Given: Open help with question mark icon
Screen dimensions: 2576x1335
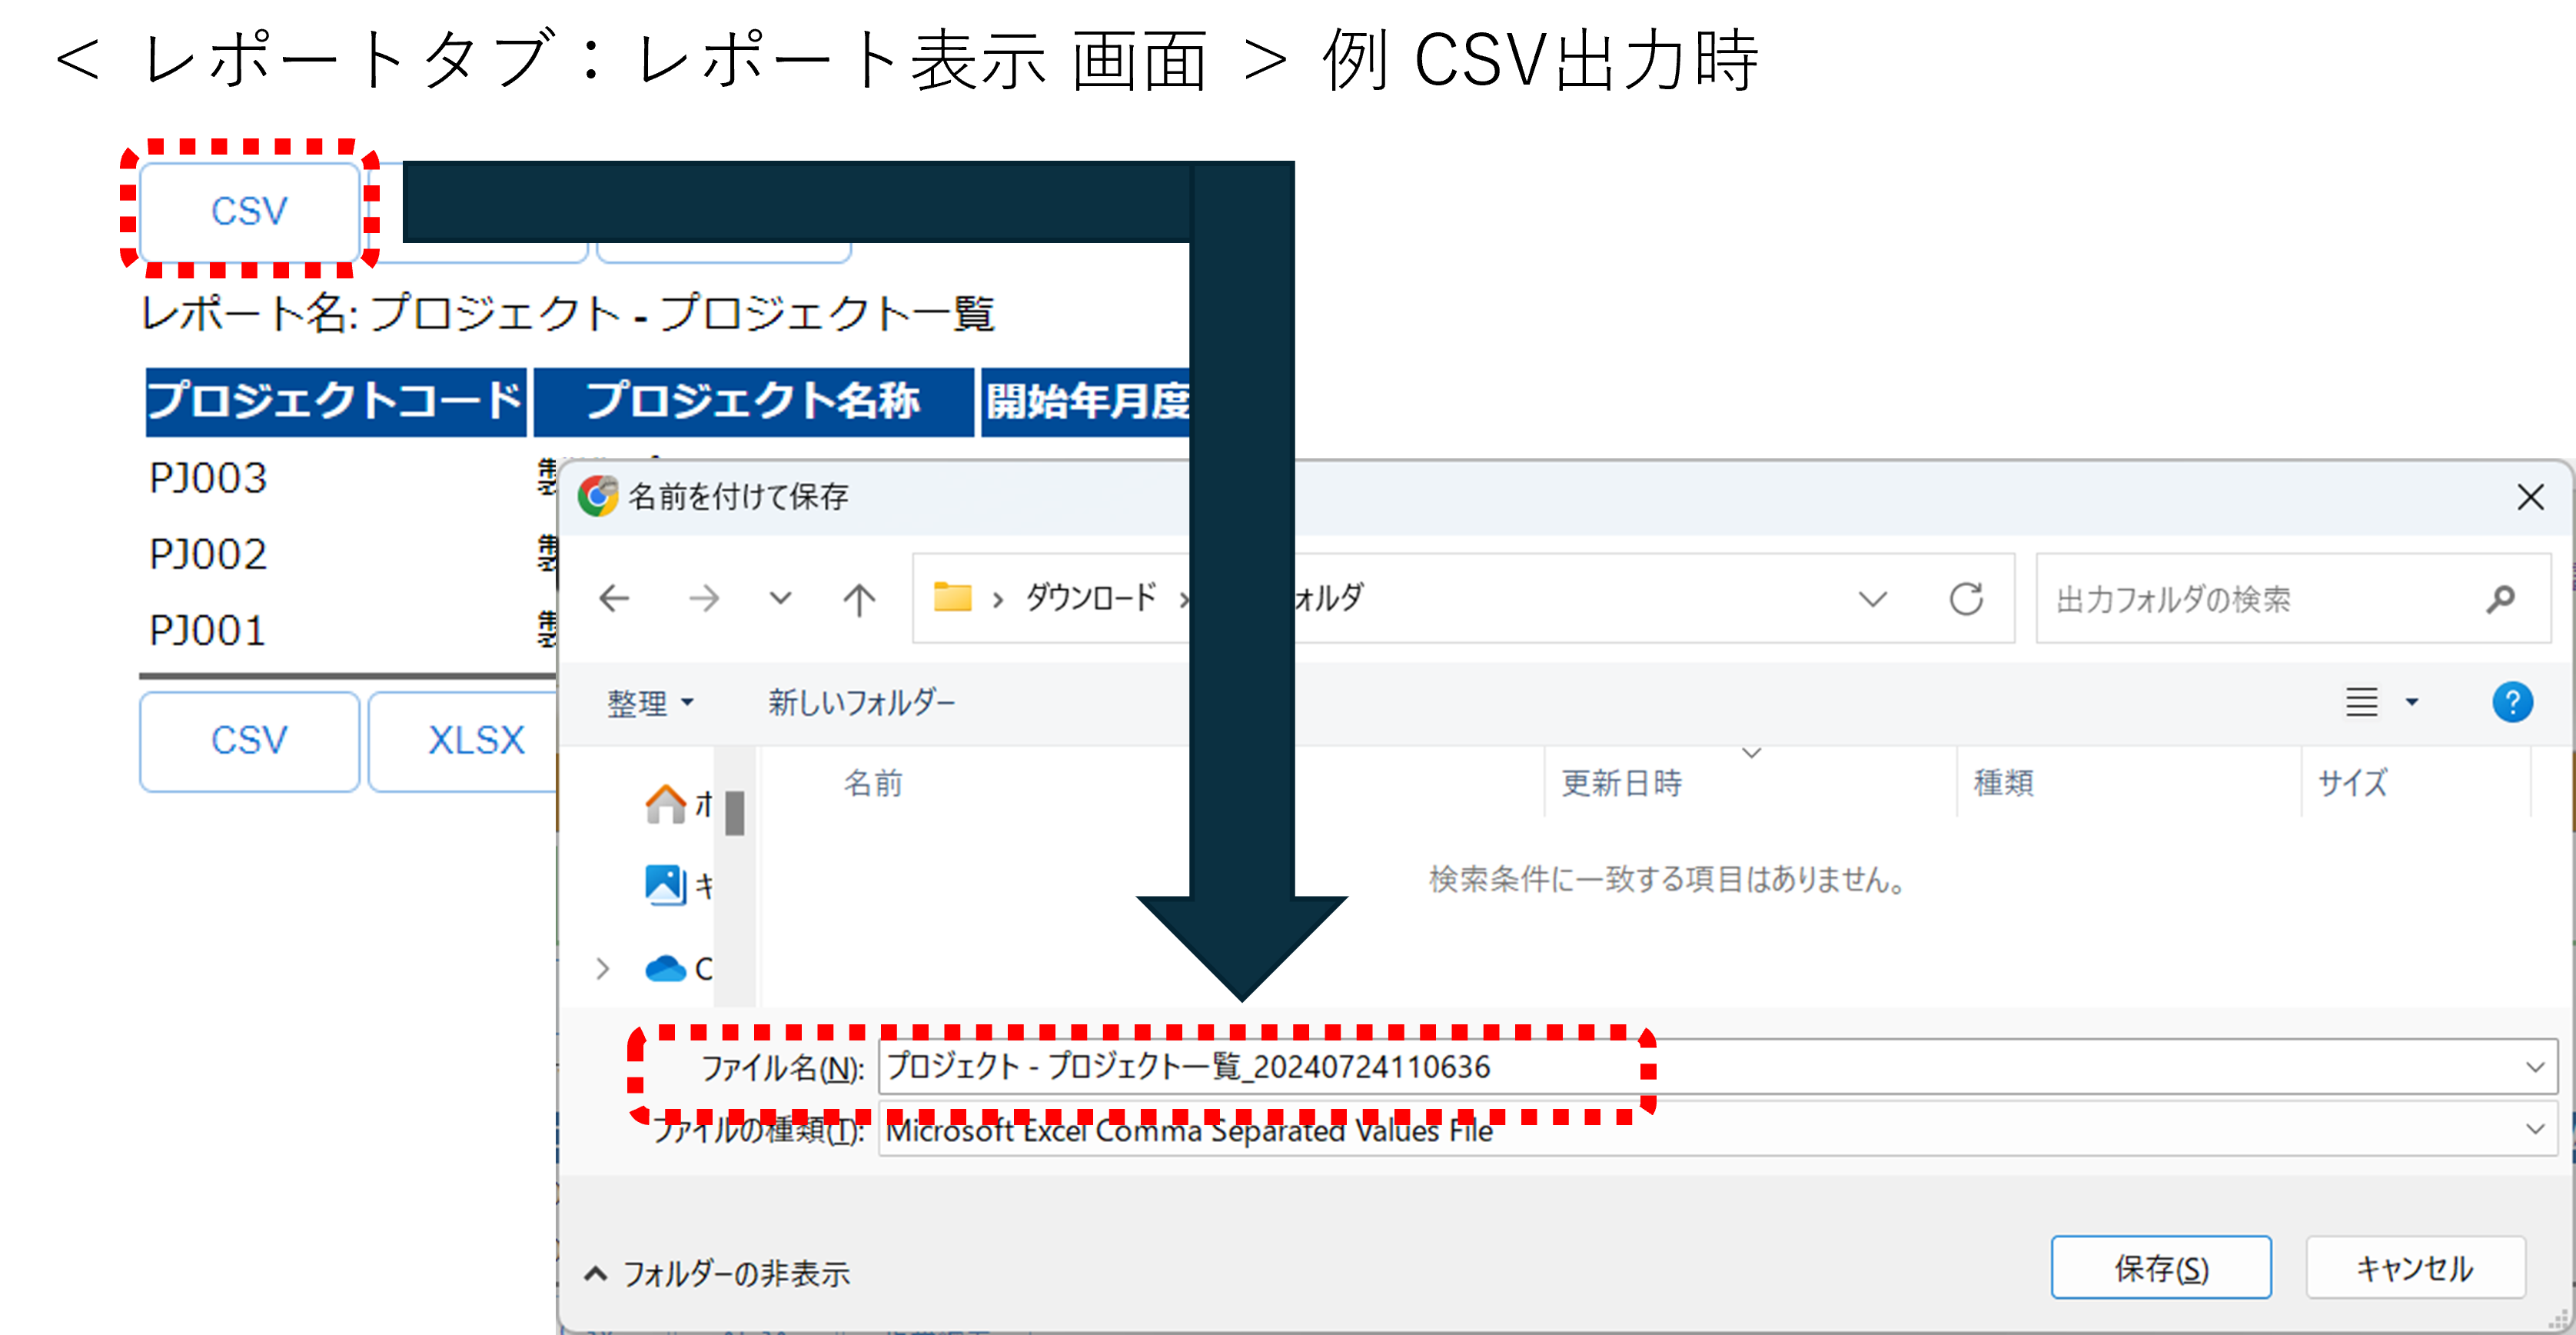Looking at the screenshot, I should pyautogui.click(x=2512, y=702).
